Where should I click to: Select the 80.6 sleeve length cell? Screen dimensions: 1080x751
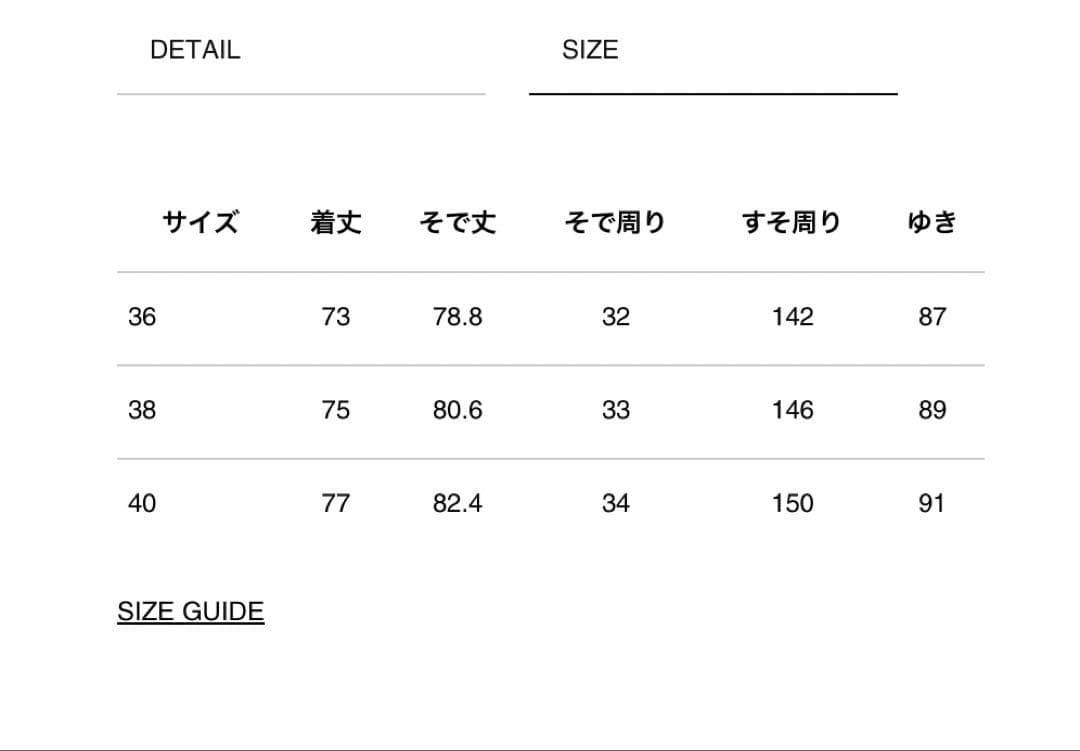(458, 410)
